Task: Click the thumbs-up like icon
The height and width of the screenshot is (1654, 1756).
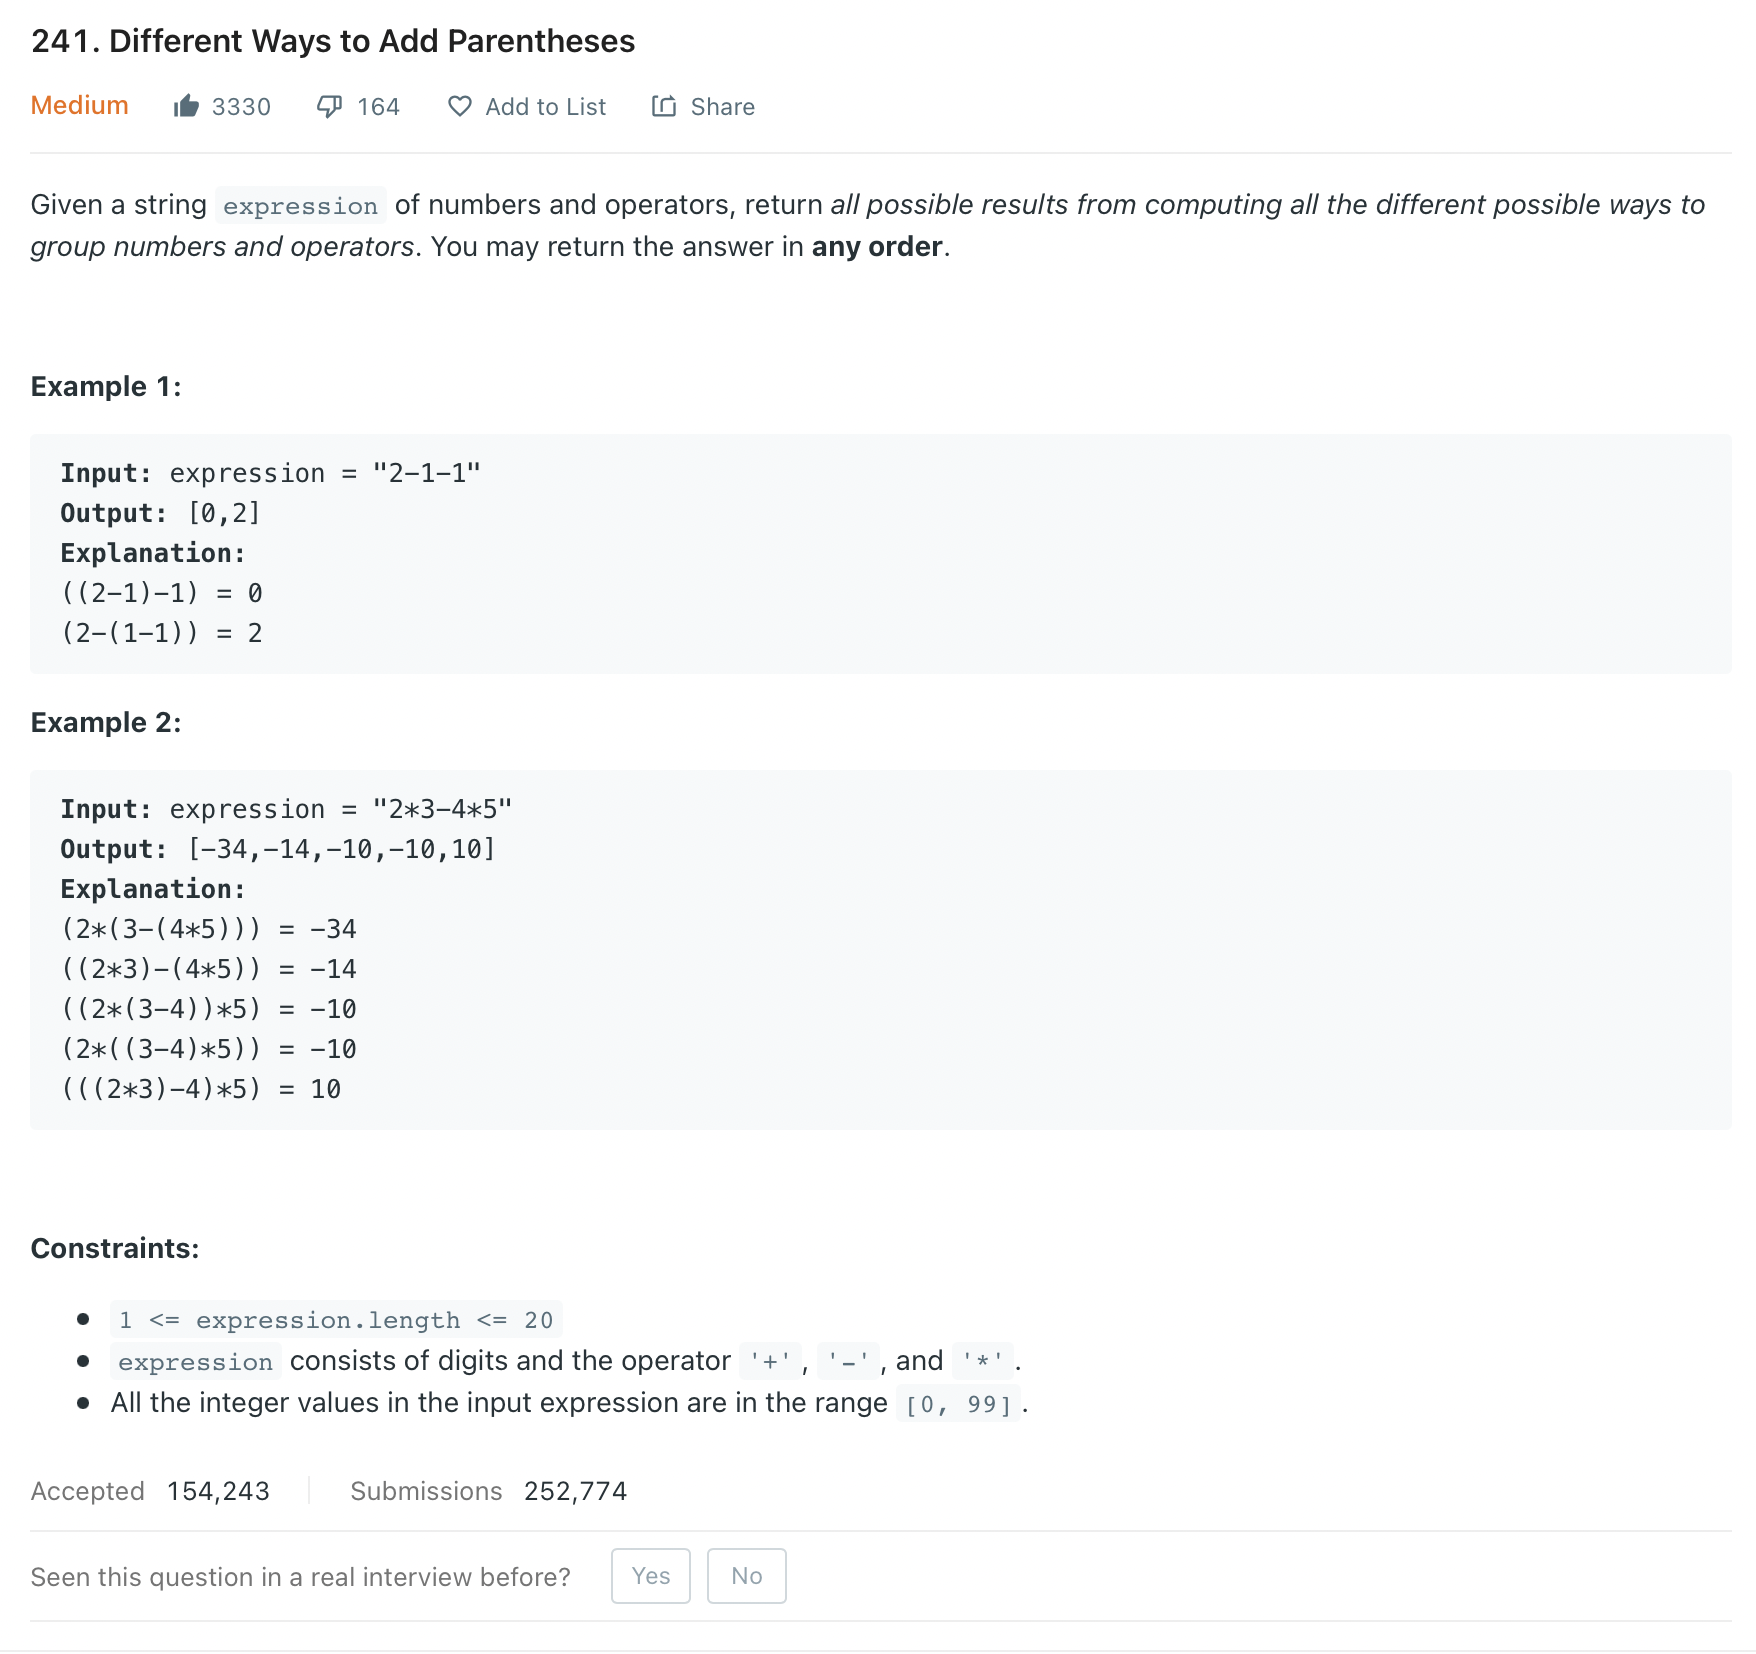Action: [187, 106]
